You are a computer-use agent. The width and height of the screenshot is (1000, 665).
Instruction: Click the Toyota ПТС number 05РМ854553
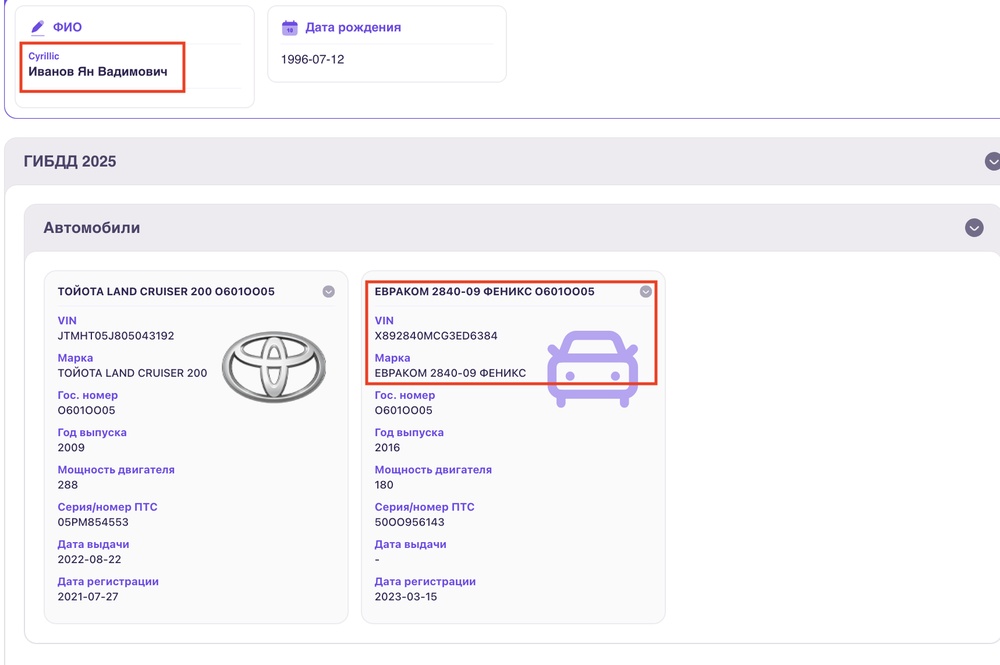pos(93,522)
